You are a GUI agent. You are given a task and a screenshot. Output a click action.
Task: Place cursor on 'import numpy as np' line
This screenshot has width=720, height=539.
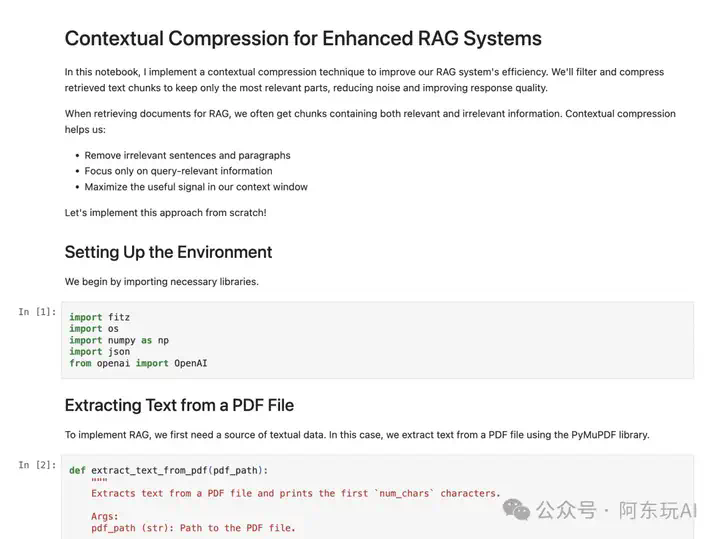[x=119, y=340]
